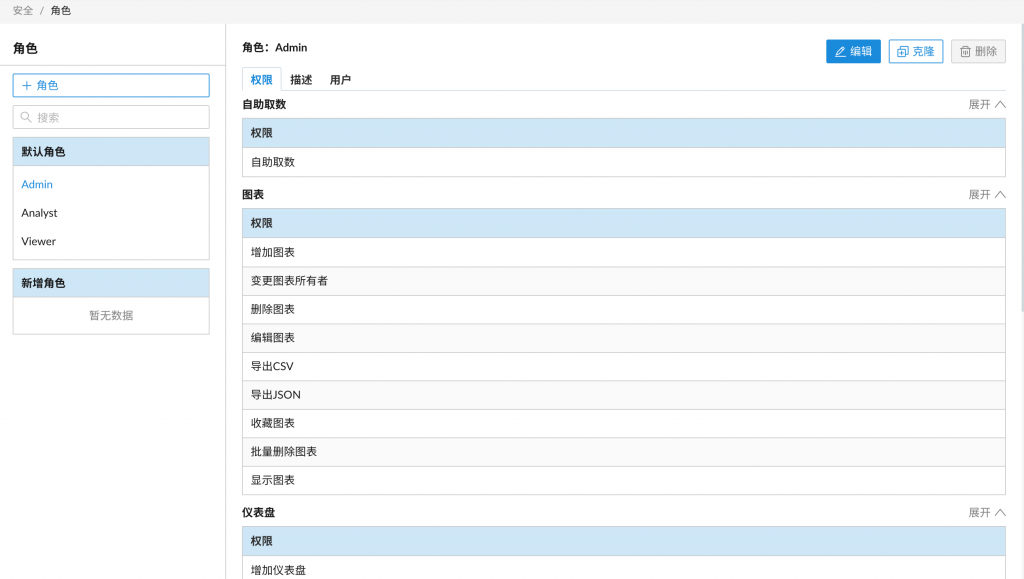Go to 安全 in the breadcrumb

click(23, 10)
